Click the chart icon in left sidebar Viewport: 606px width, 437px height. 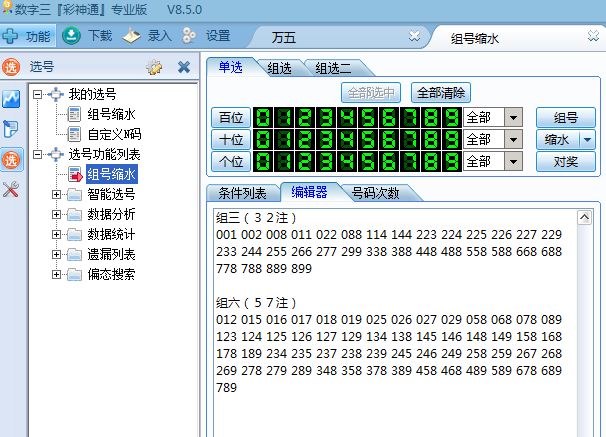coord(12,99)
